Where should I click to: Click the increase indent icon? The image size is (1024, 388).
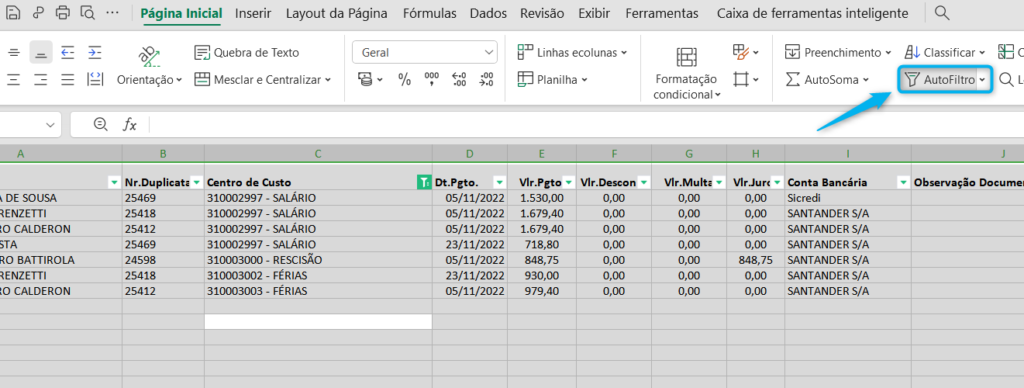[95, 52]
